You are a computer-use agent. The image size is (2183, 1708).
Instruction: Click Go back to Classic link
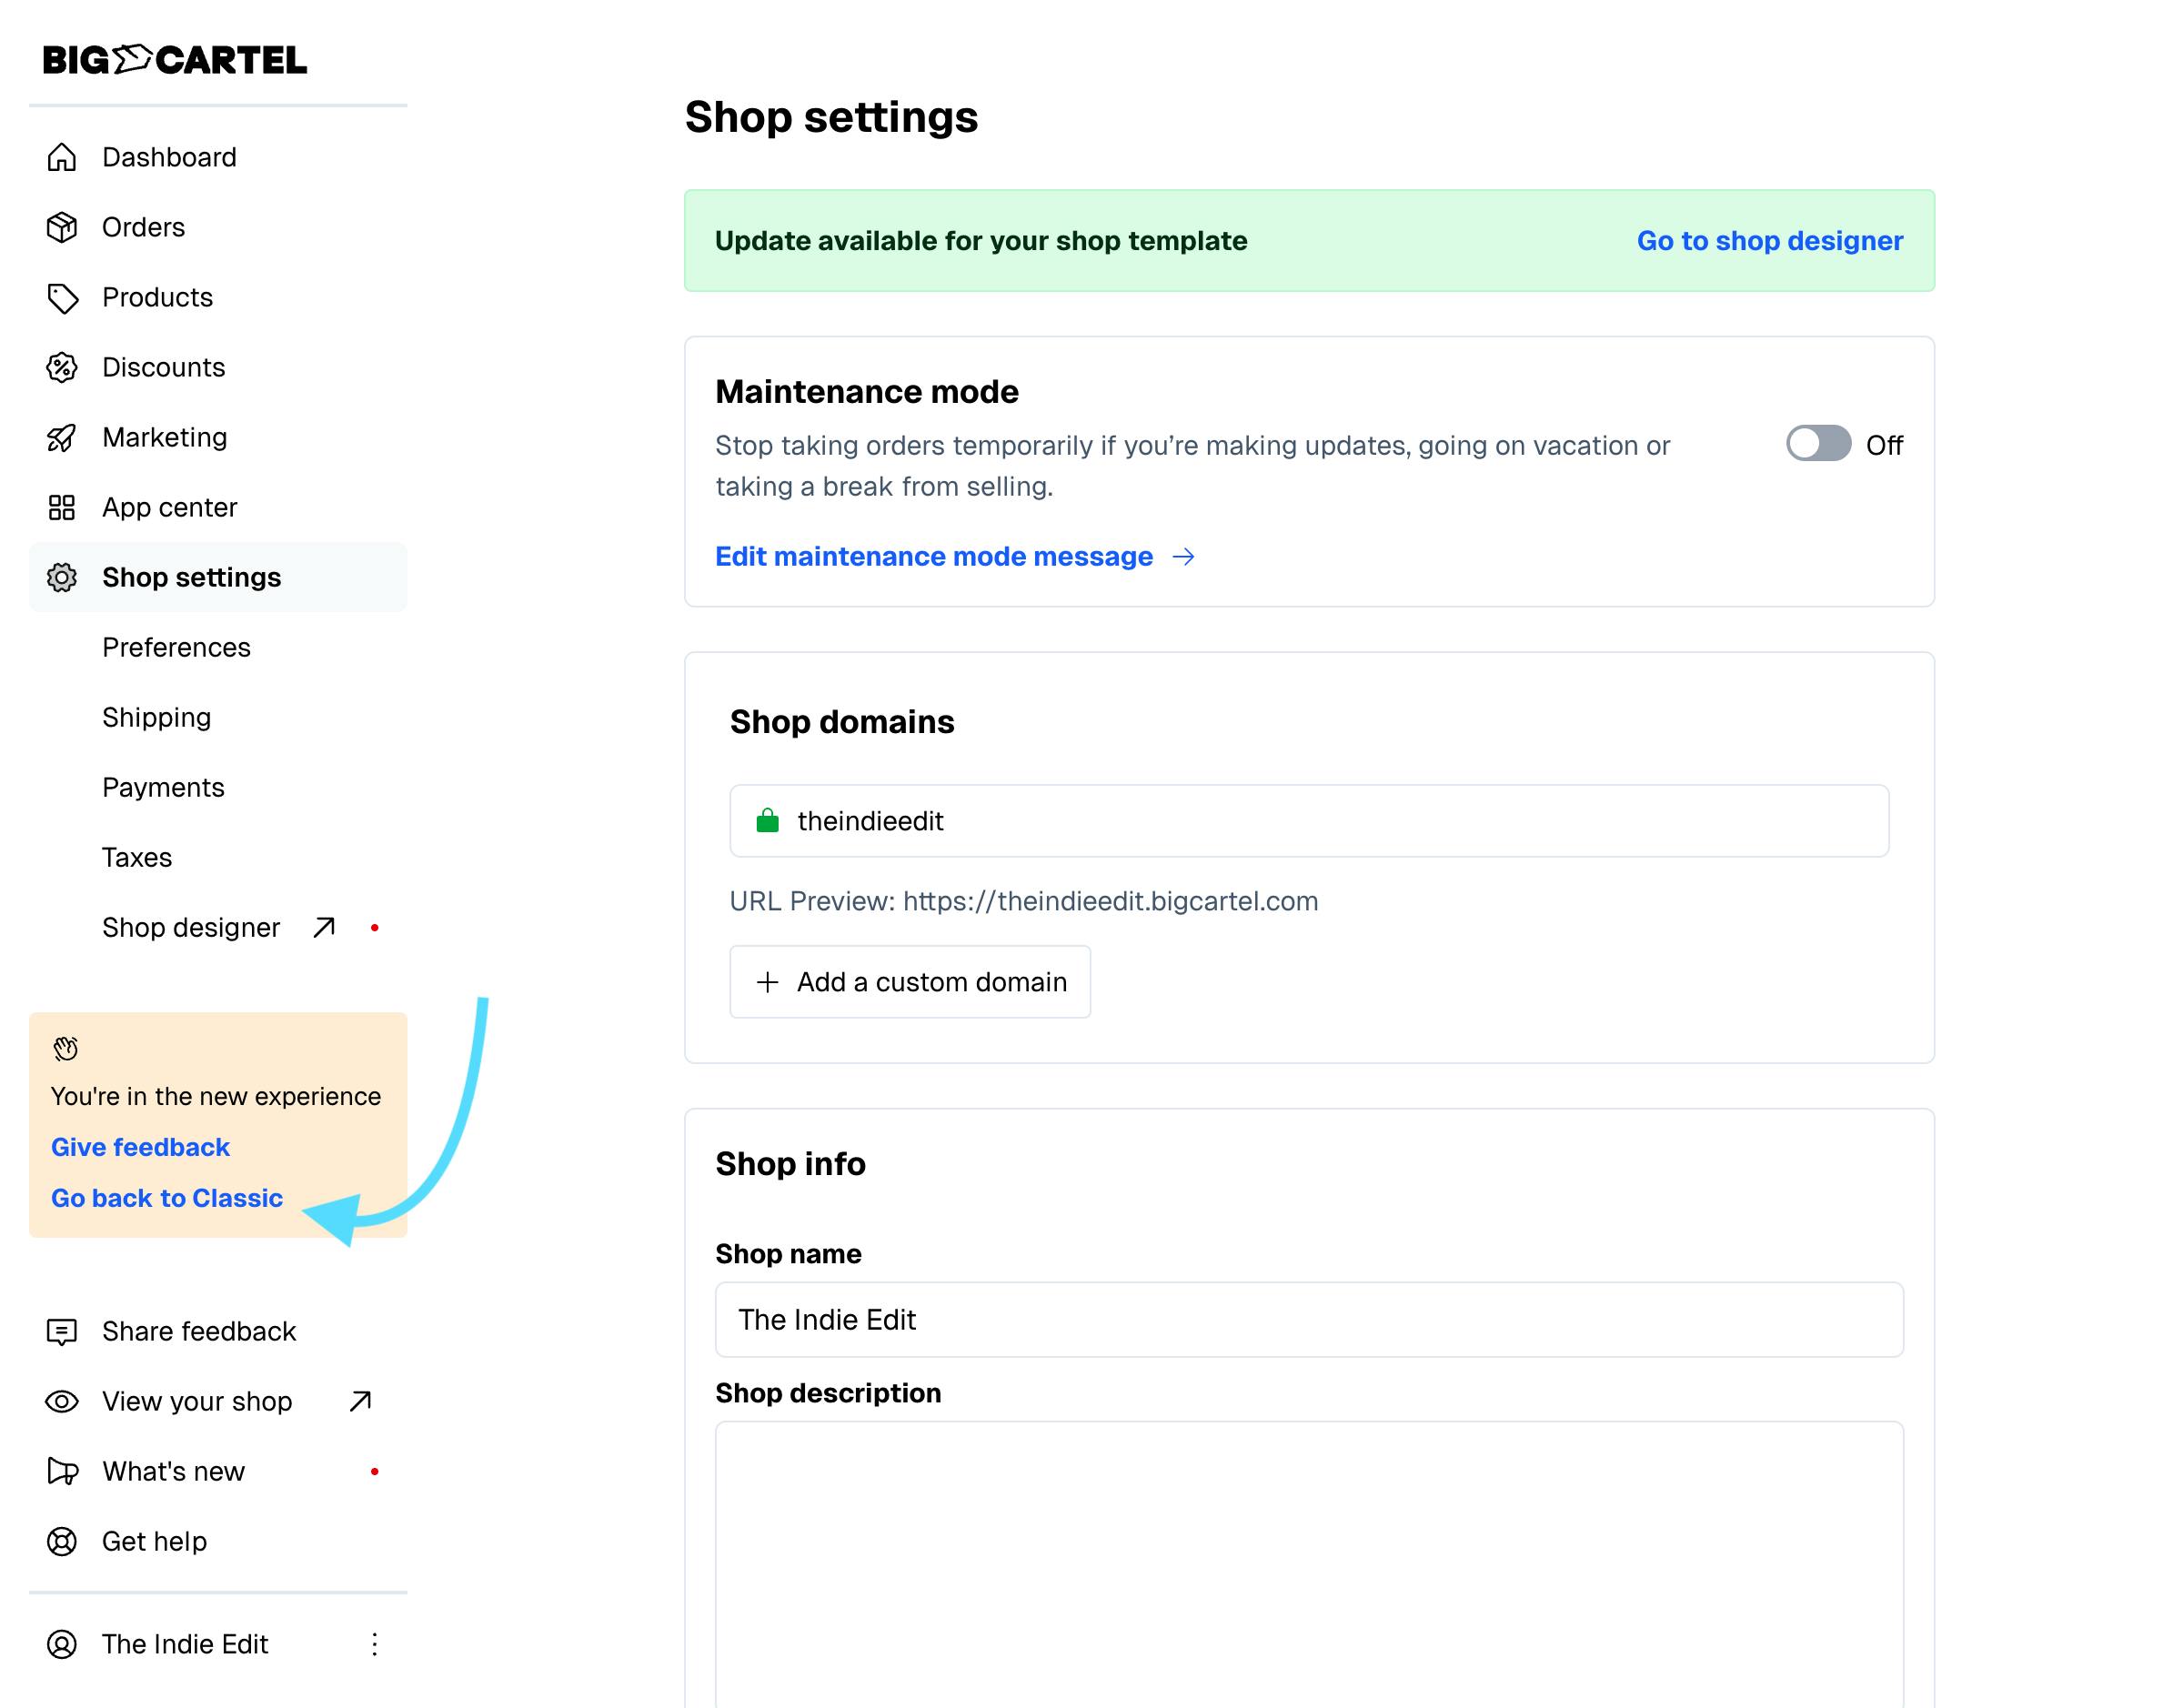167,1198
